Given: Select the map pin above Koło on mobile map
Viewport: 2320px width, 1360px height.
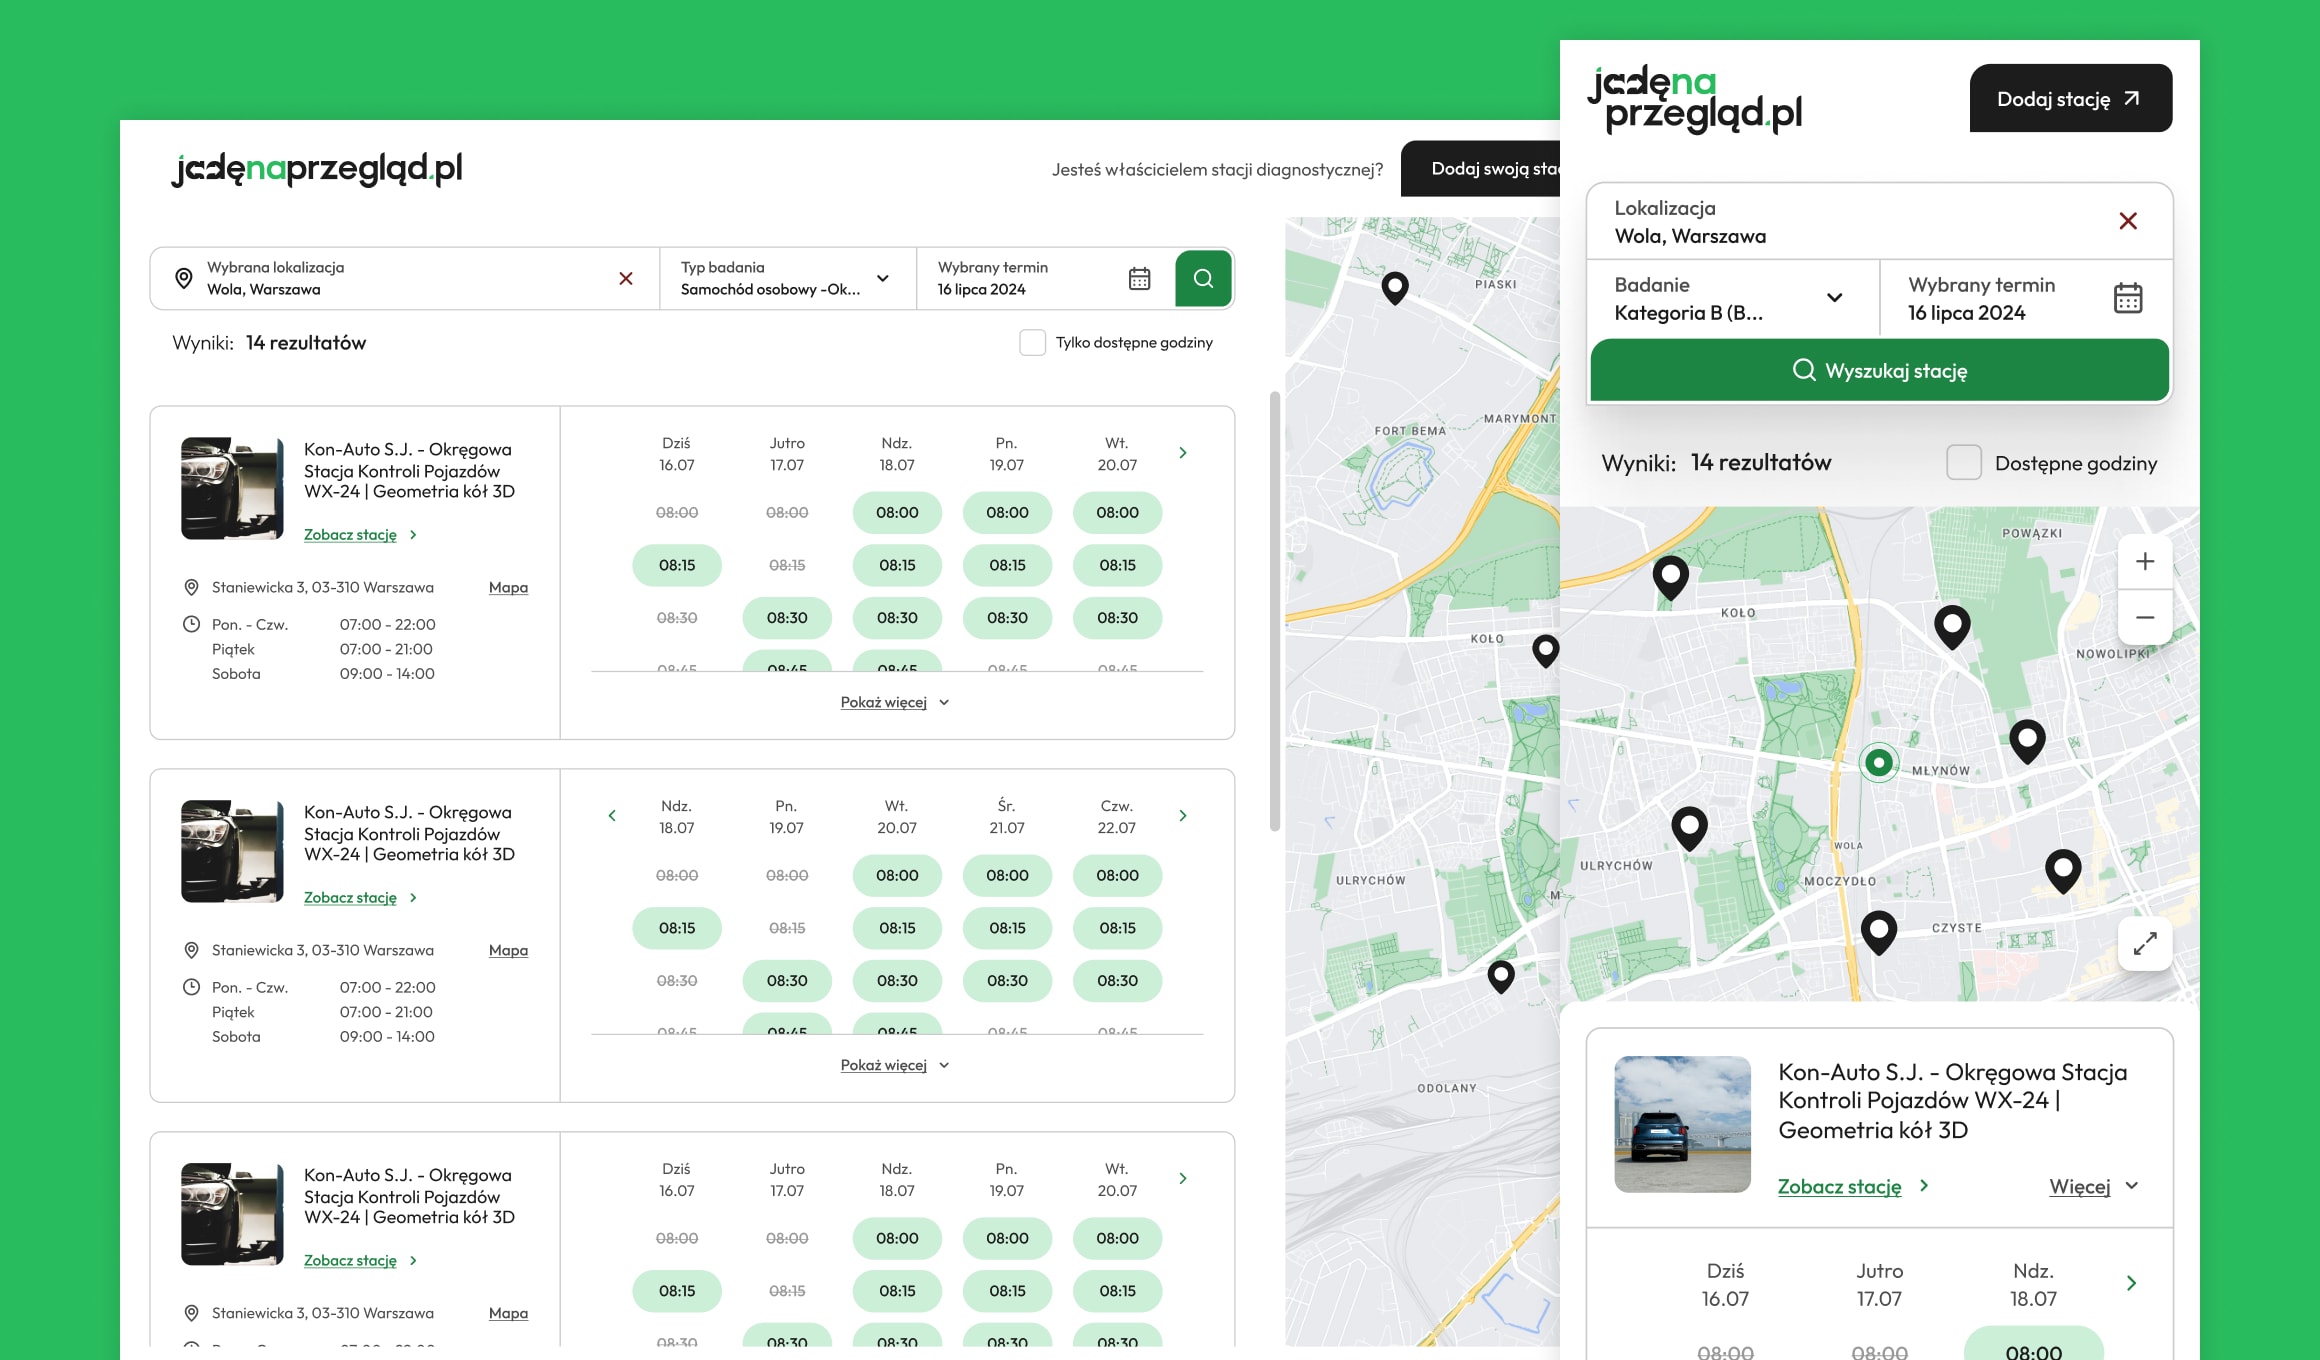Looking at the screenshot, I should (1670, 577).
